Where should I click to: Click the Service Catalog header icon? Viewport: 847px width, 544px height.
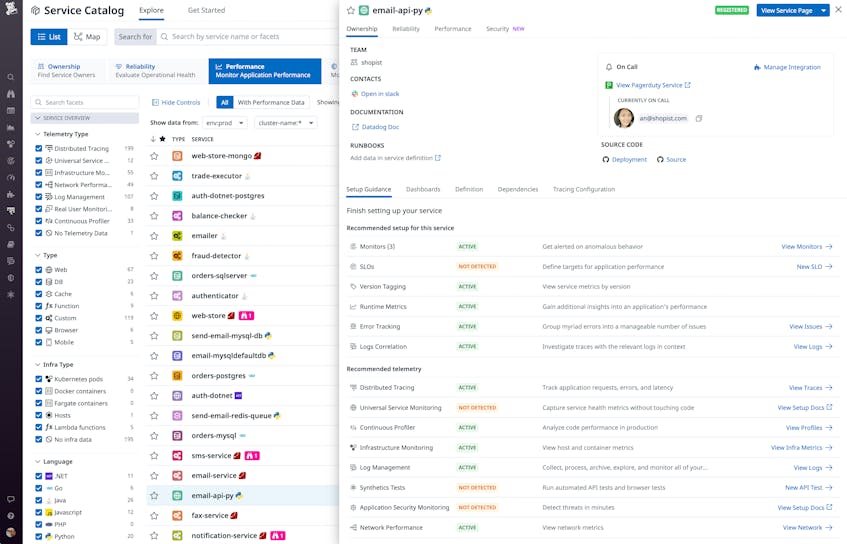(36, 10)
